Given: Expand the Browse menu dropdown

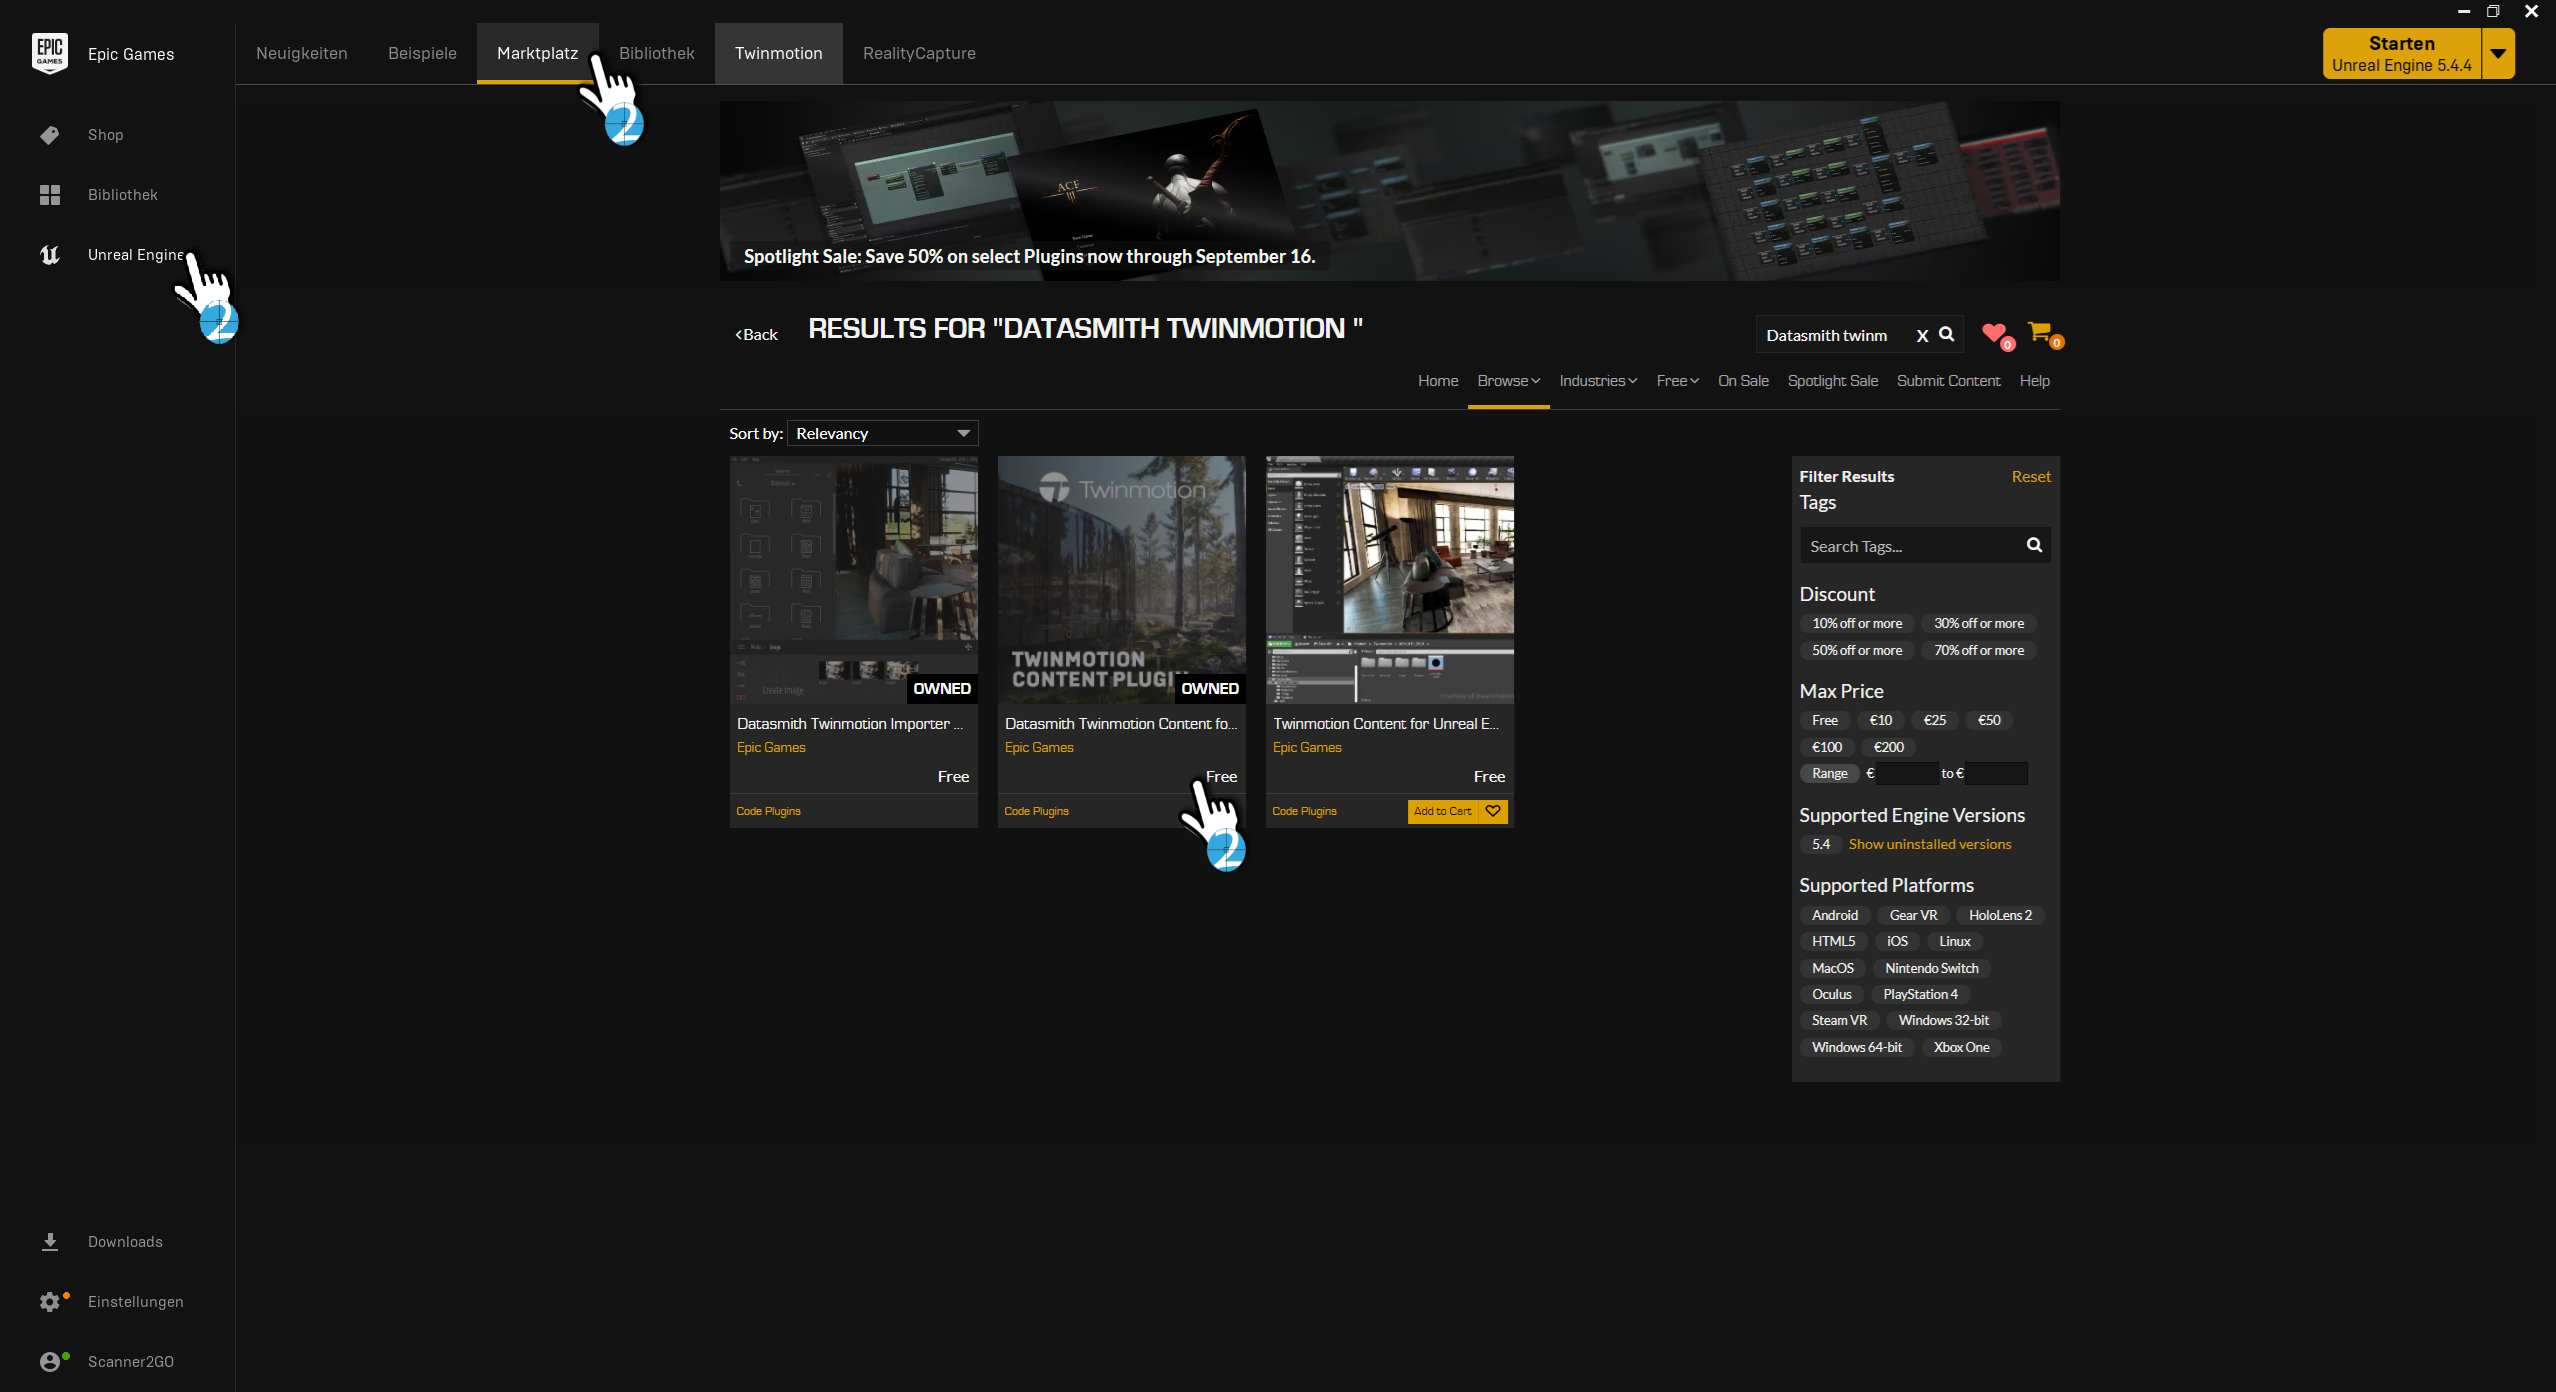Looking at the screenshot, I should (x=1508, y=381).
